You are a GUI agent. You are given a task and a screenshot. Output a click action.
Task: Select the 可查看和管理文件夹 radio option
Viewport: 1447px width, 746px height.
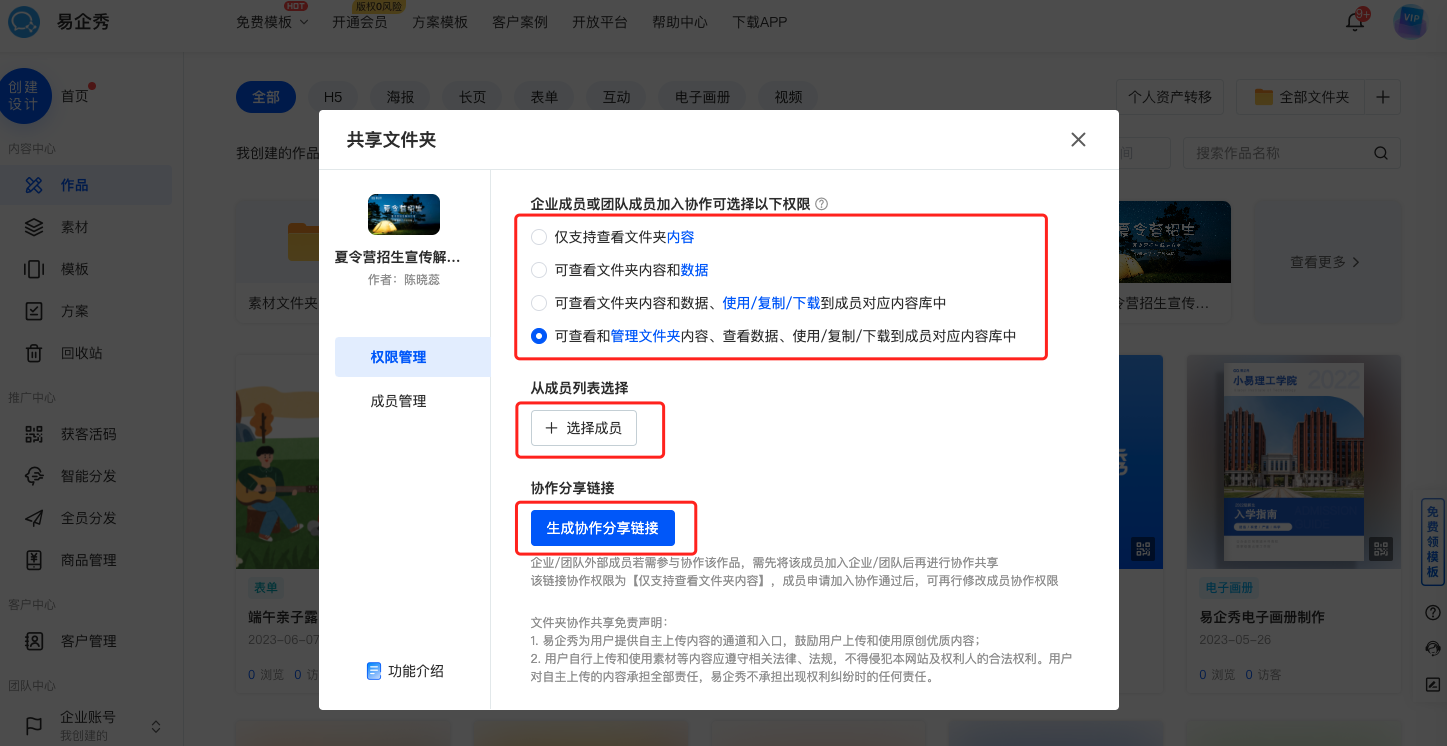click(x=539, y=336)
